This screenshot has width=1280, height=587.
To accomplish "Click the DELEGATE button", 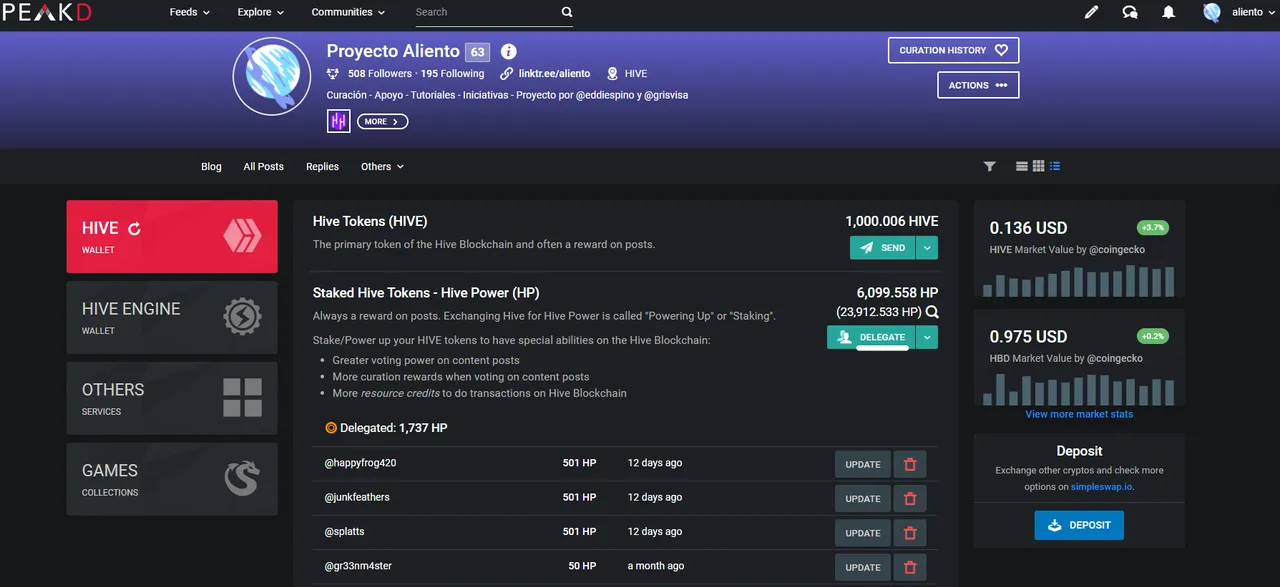I will click(x=871, y=337).
